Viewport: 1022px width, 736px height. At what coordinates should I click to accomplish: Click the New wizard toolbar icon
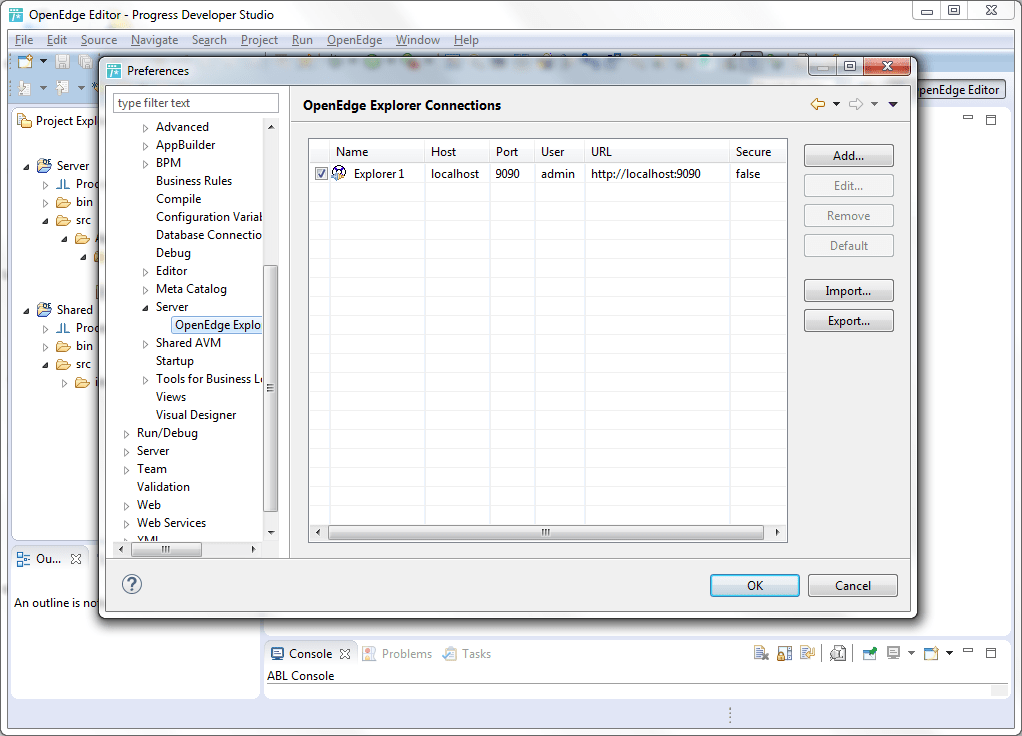[x=25, y=62]
